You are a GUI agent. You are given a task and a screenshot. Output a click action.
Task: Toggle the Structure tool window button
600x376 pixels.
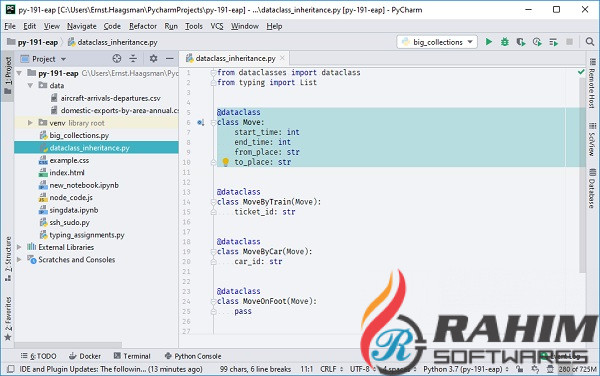8,259
